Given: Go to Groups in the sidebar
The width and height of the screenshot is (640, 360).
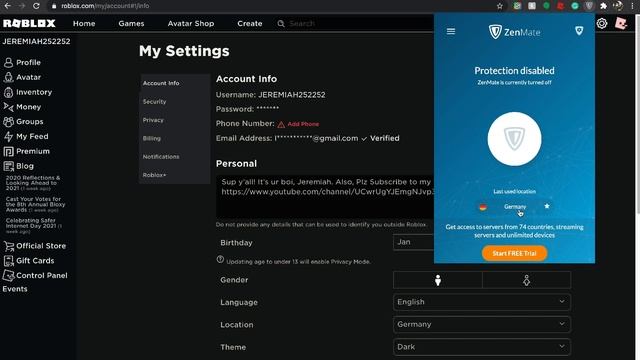Looking at the screenshot, I should (x=23, y=122).
